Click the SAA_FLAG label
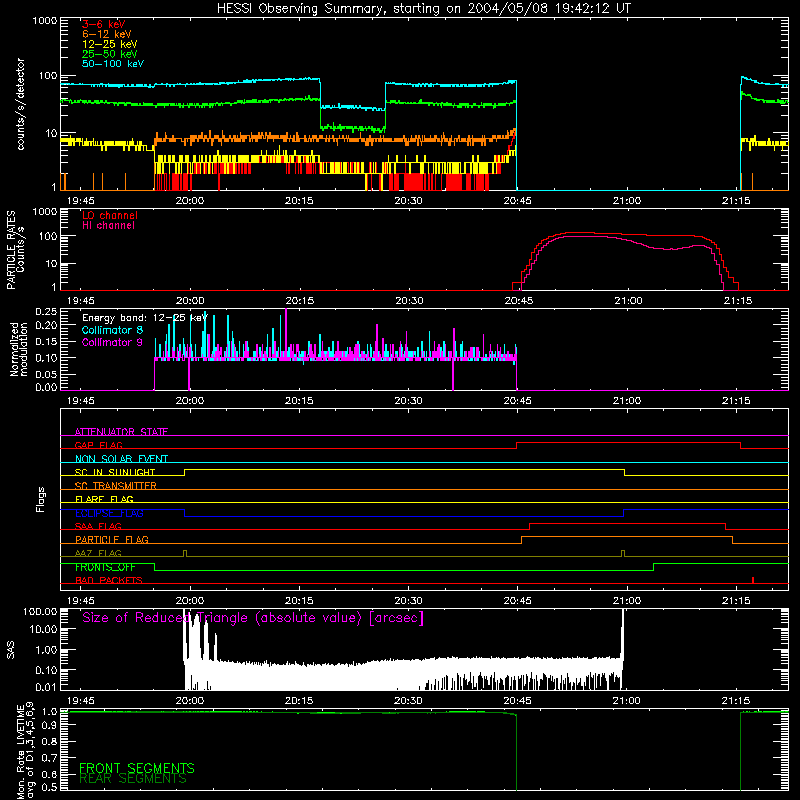The image size is (800, 800). 98,526
